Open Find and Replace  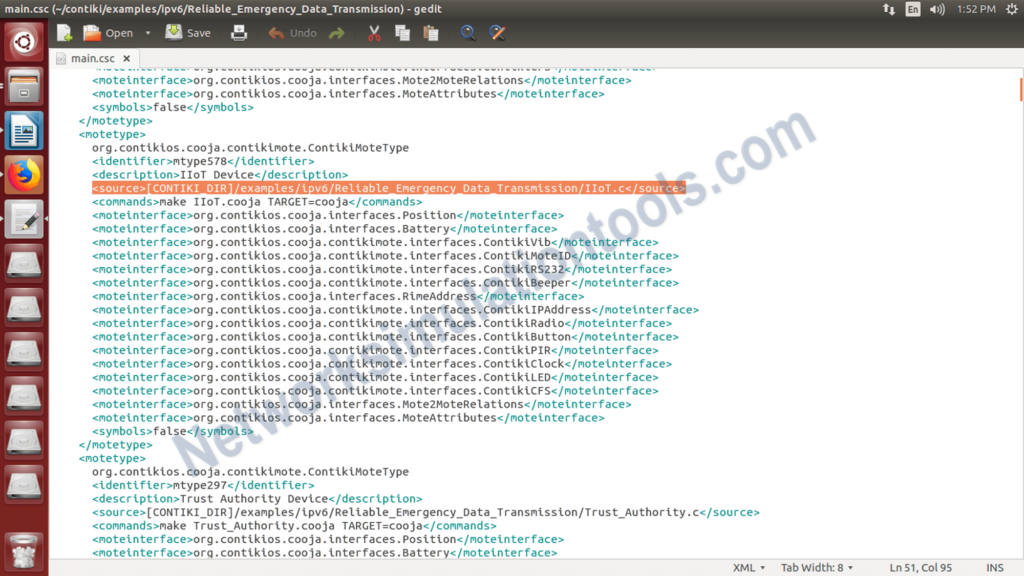click(x=497, y=32)
